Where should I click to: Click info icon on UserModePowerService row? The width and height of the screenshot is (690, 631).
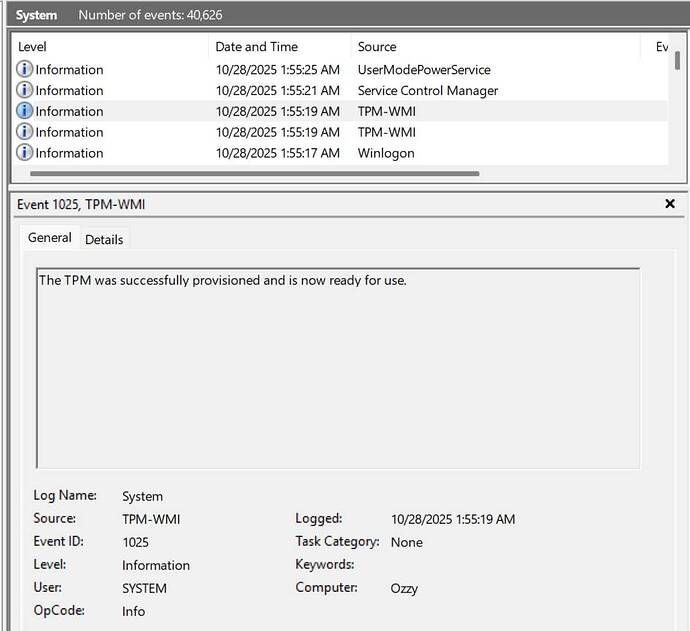pos(25,70)
